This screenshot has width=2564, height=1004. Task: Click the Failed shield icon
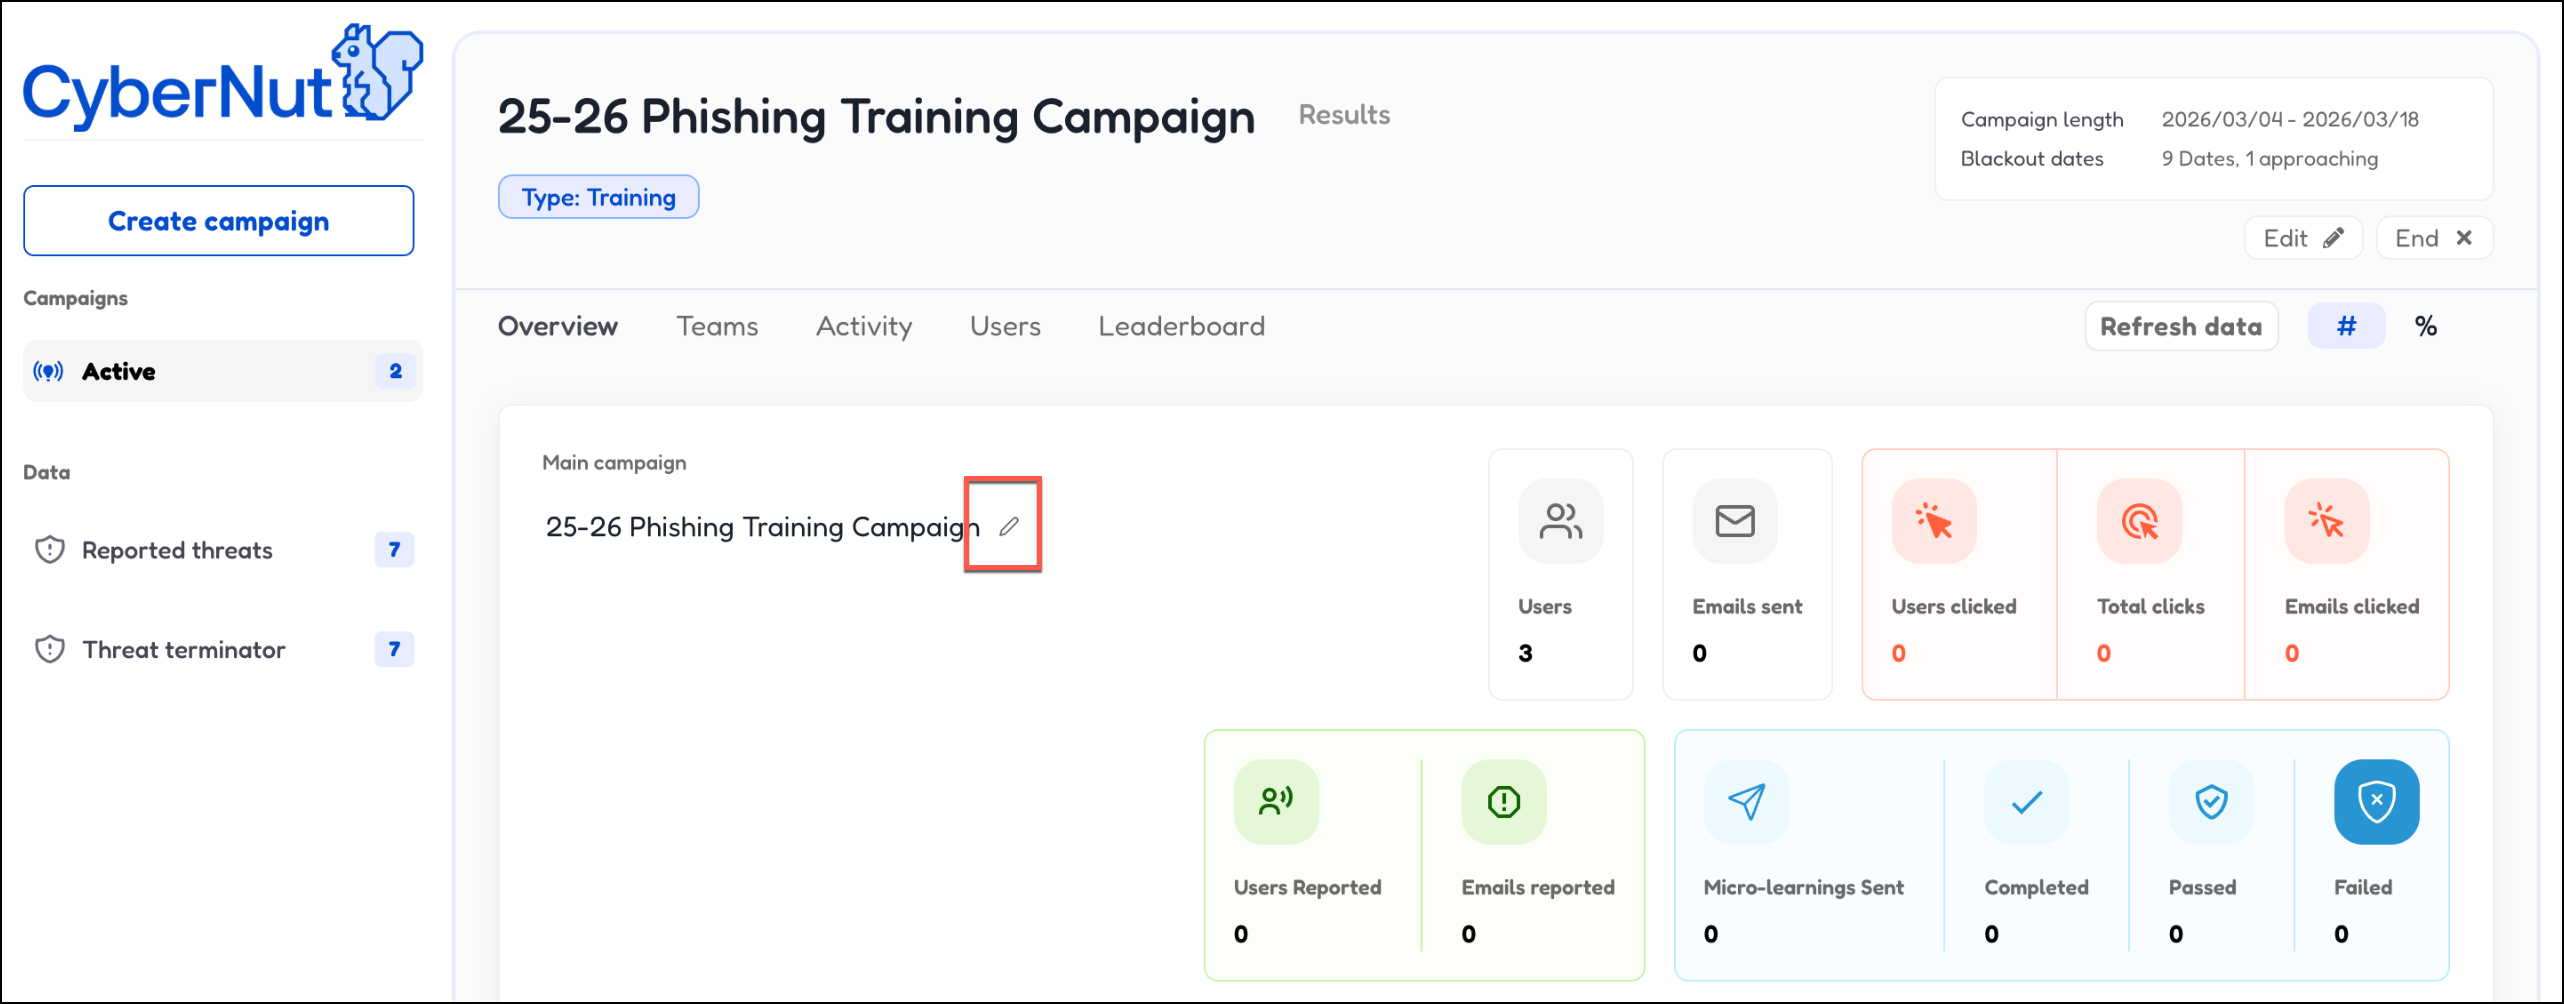(2376, 801)
